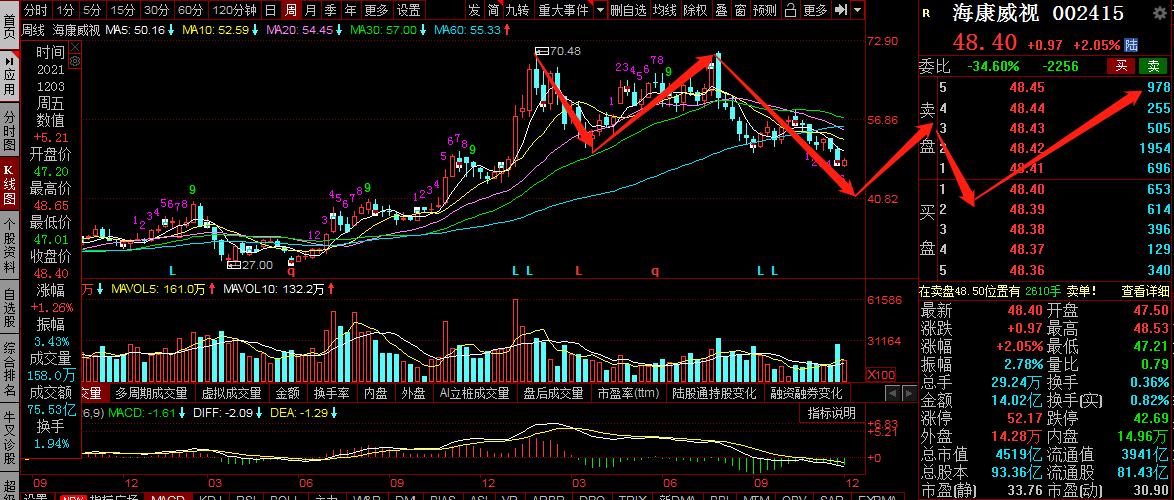Click the red 买 (buy) button
1174x500 pixels.
click(x=1121, y=66)
